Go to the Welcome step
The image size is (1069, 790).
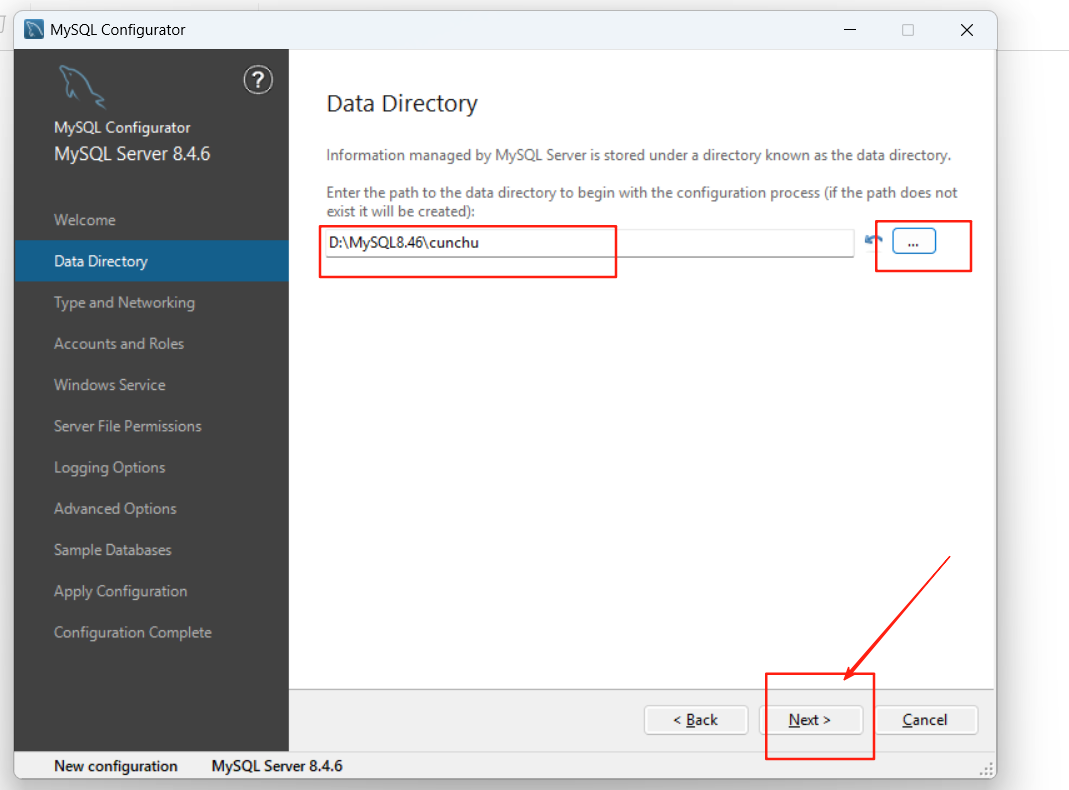pyautogui.click(x=85, y=220)
